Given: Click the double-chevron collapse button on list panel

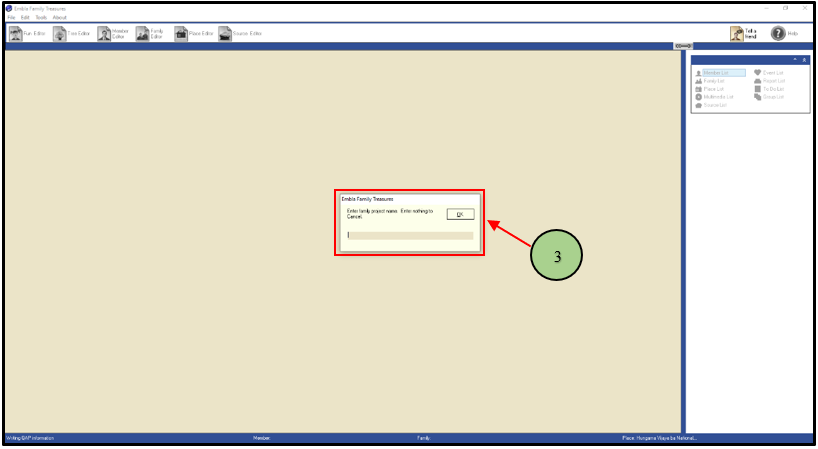Looking at the screenshot, I should tap(804, 60).
